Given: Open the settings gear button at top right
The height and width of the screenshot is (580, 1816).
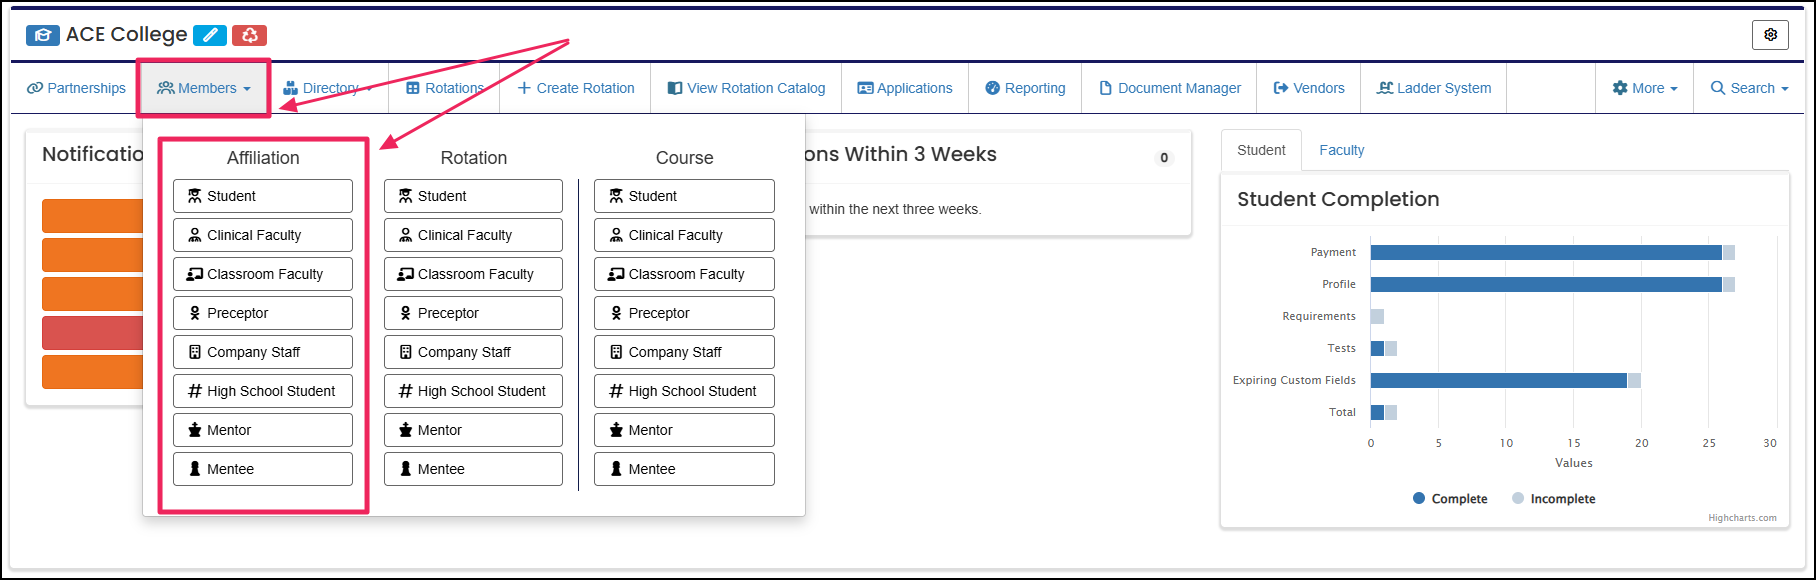Looking at the screenshot, I should tap(1770, 35).
